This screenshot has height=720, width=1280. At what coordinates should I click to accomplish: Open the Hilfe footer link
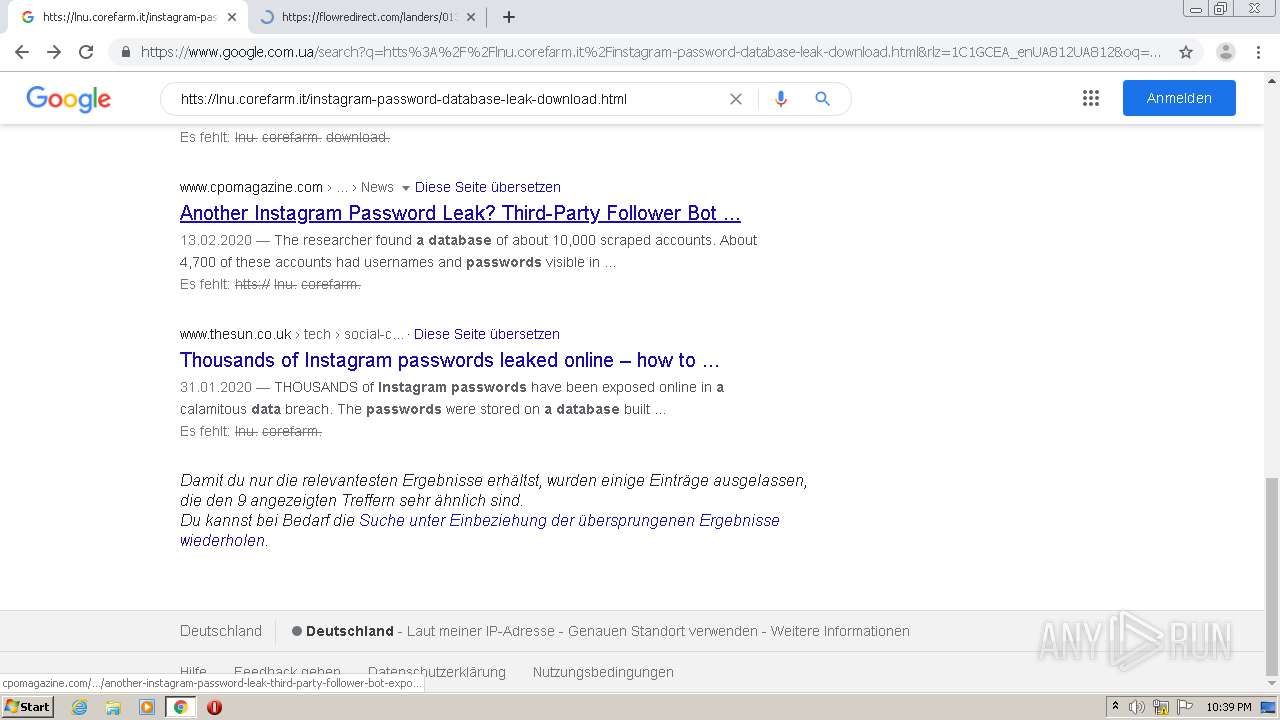click(194, 672)
